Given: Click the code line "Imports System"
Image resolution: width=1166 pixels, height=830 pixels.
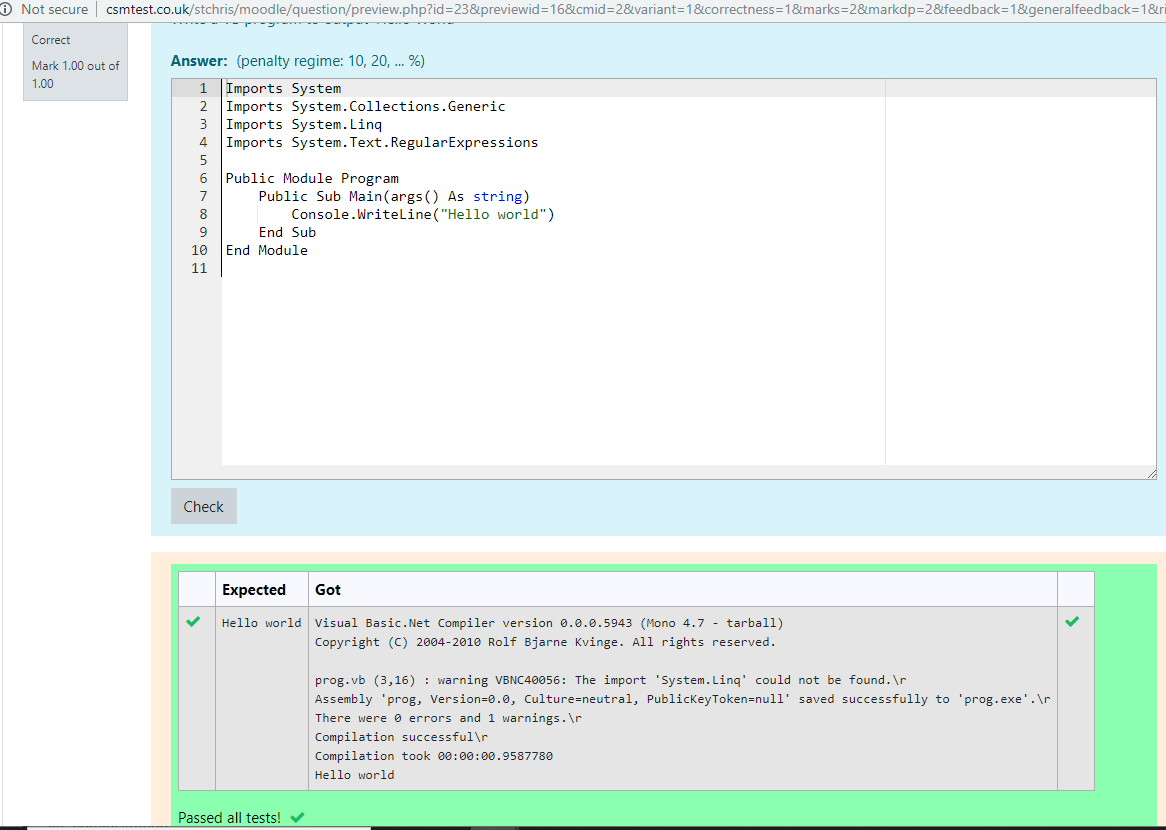Looking at the screenshot, I should click(283, 89).
